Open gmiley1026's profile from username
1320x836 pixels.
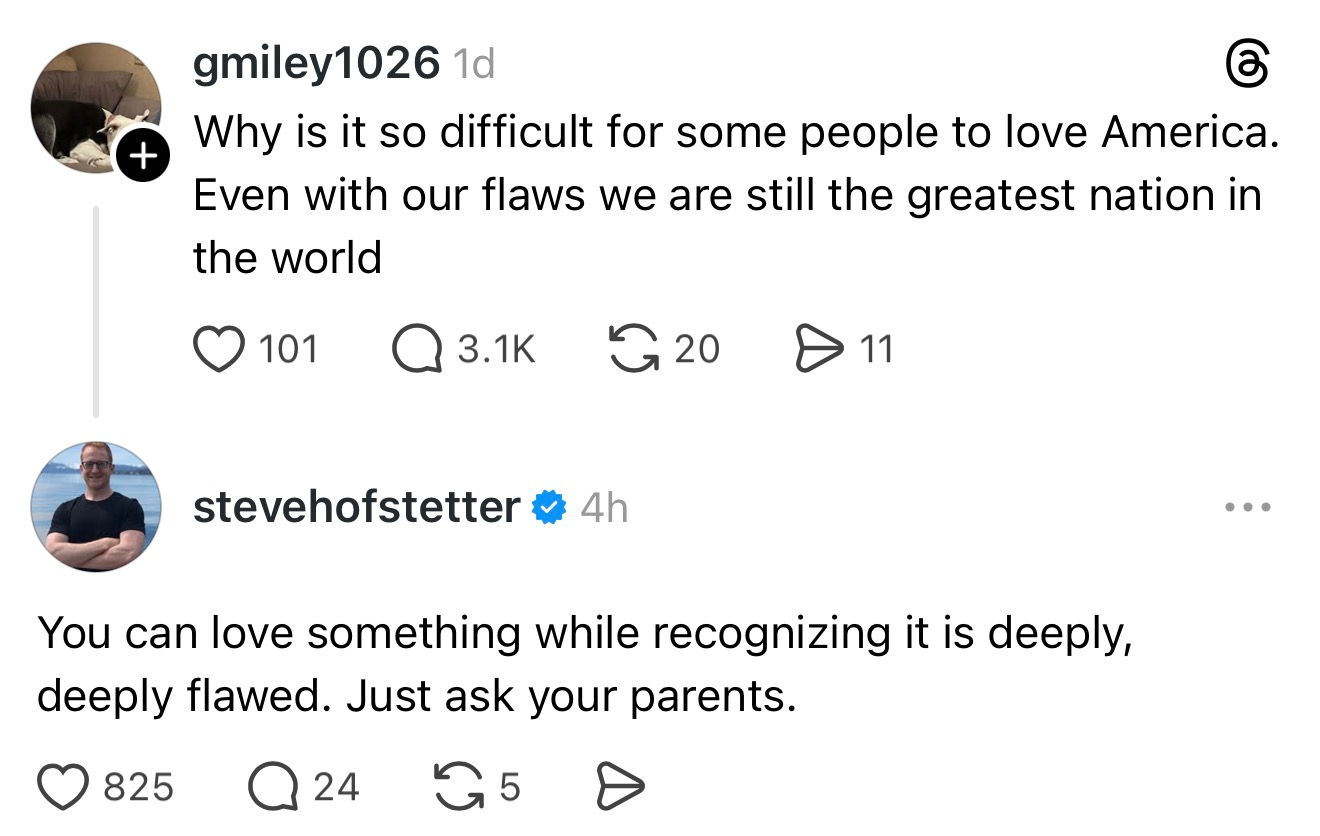tap(315, 65)
